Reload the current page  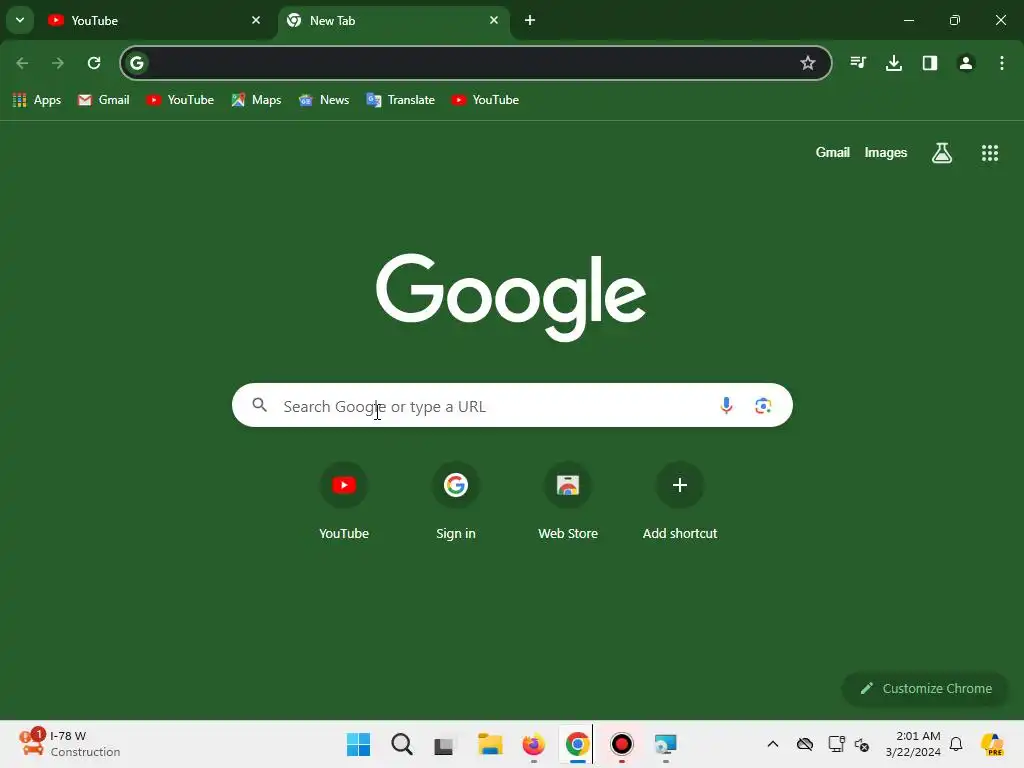[94, 63]
